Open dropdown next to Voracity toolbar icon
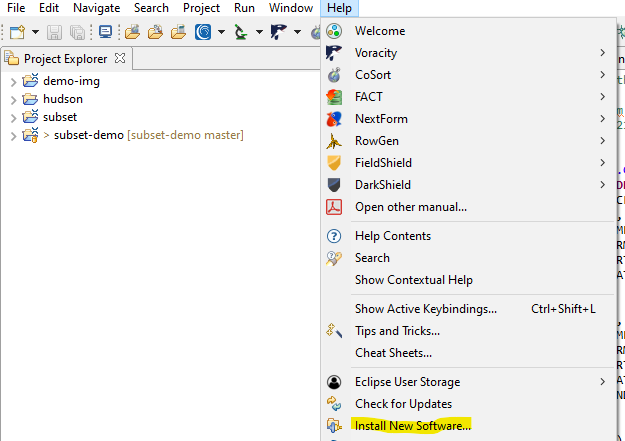Image resolution: width=625 pixels, height=441 pixels. [297, 32]
